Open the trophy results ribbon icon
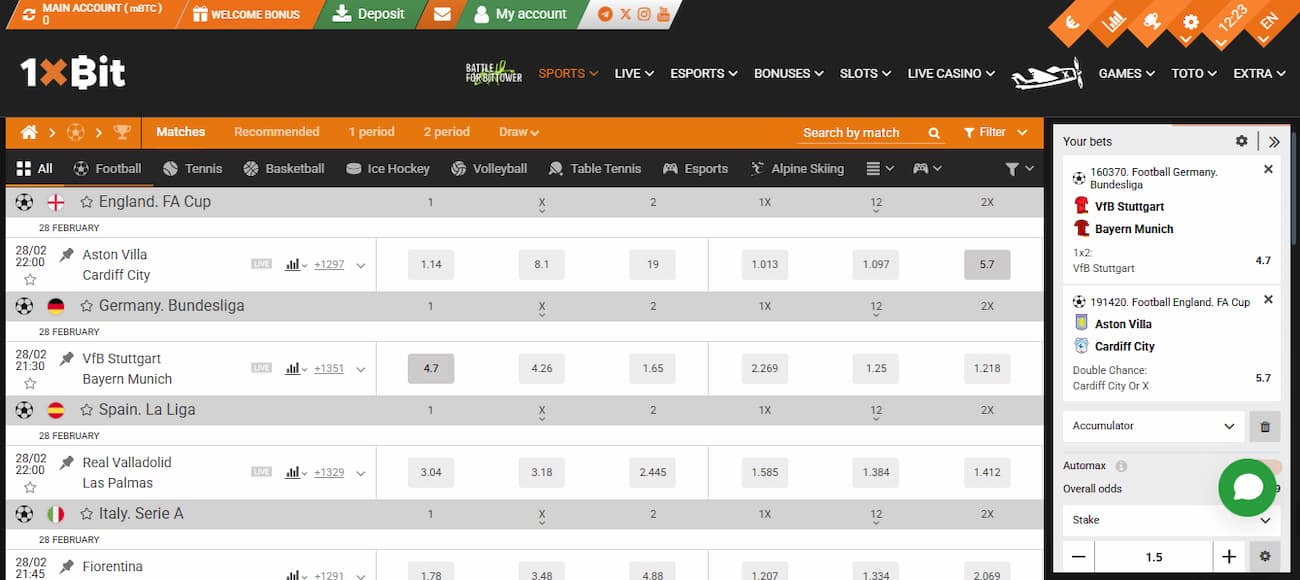The width and height of the screenshot is (1300, 580). pos(1152,21)
